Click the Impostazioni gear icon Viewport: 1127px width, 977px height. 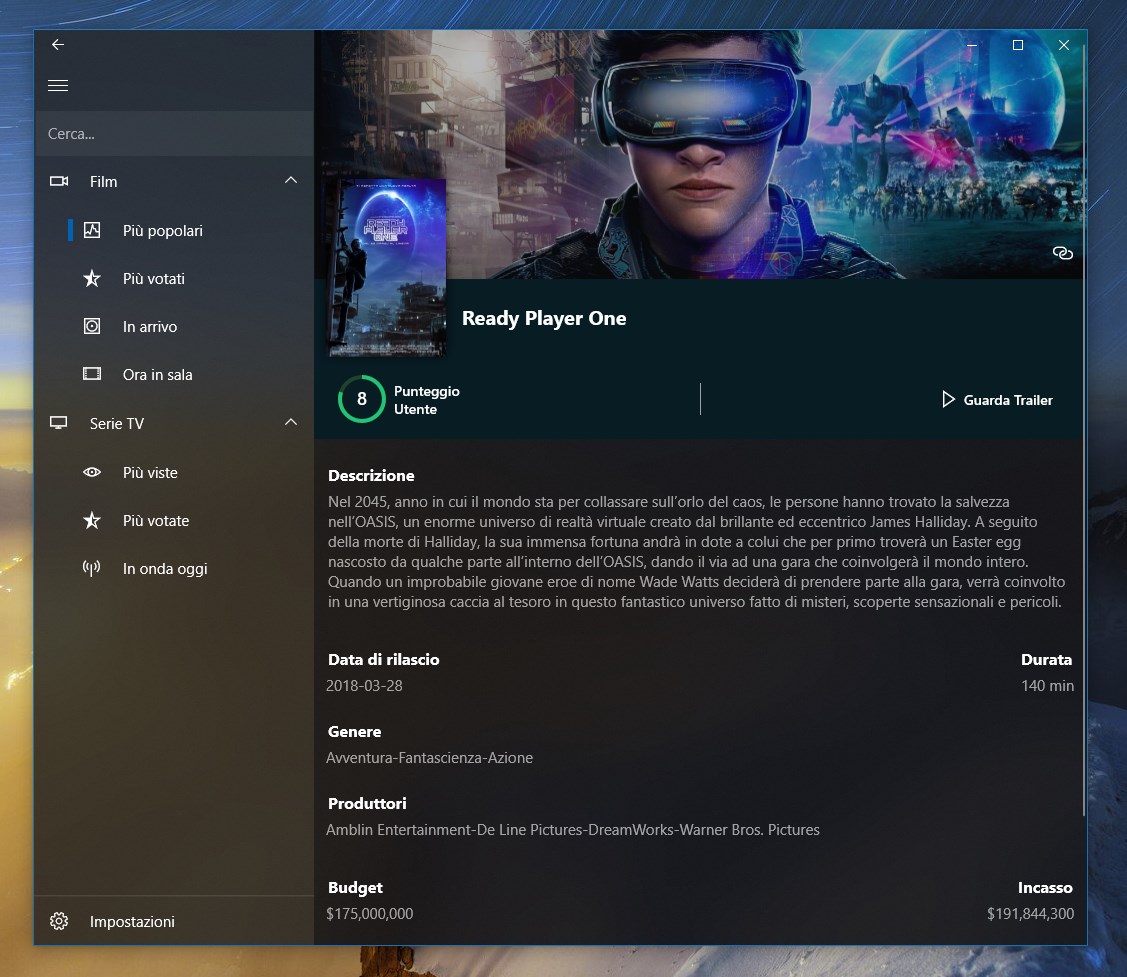(59, 921)
